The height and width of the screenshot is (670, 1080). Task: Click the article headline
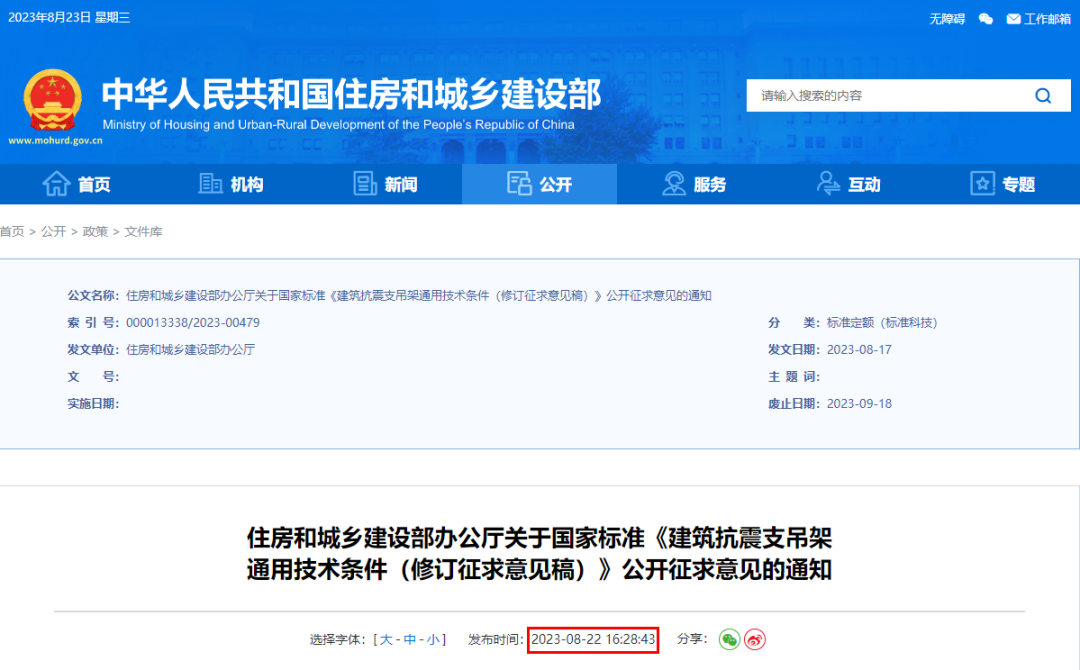pos(539,554)
